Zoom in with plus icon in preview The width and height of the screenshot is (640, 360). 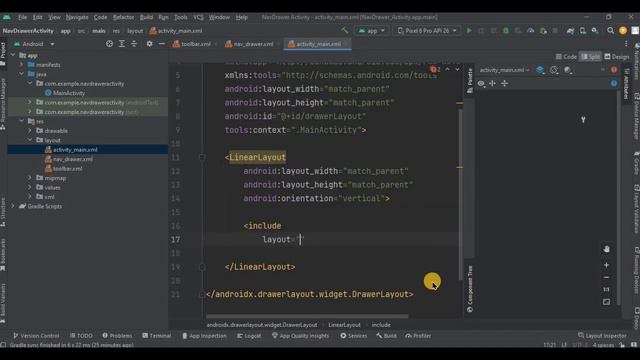pos(607,265)
